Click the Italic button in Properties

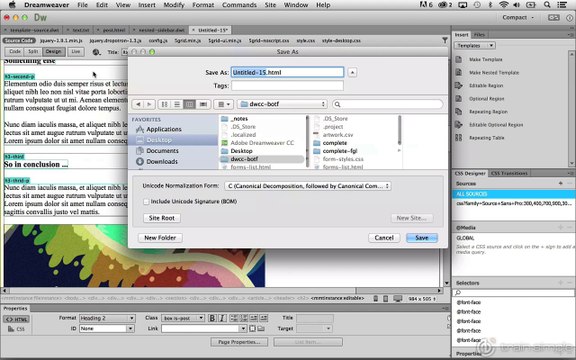point(222,318)
